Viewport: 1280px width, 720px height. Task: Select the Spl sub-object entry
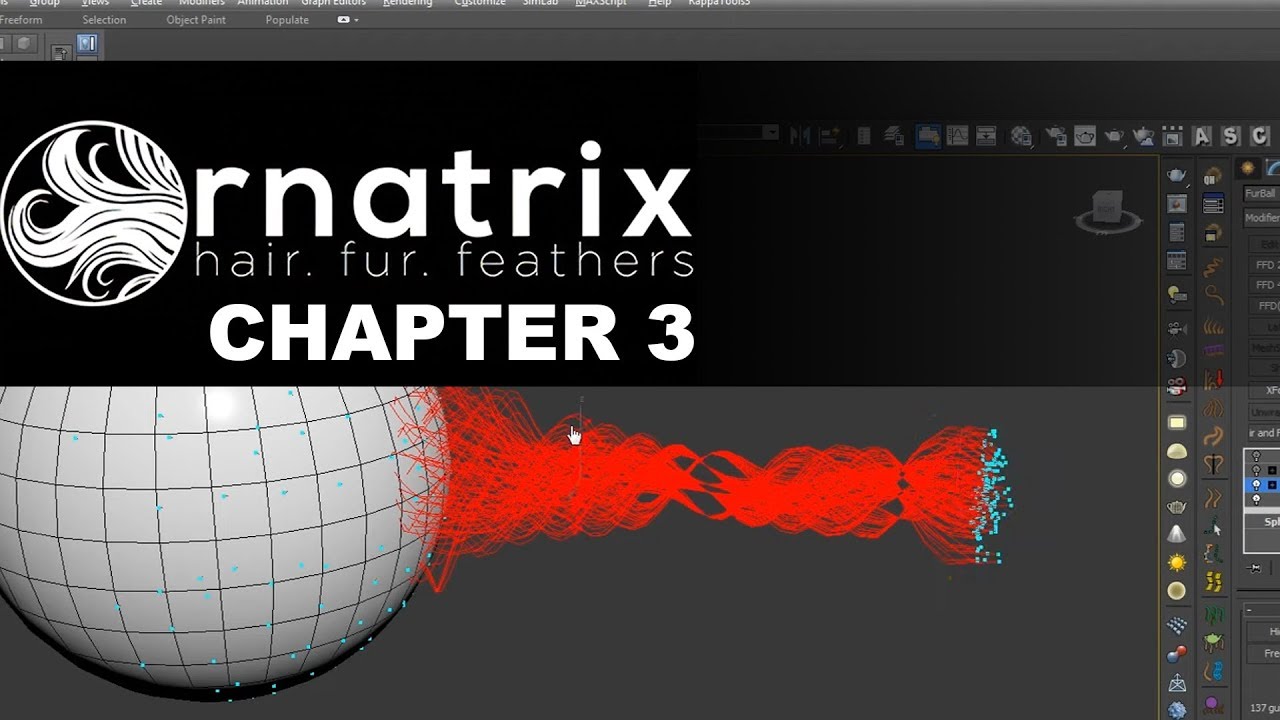(x=1271, y=522)
